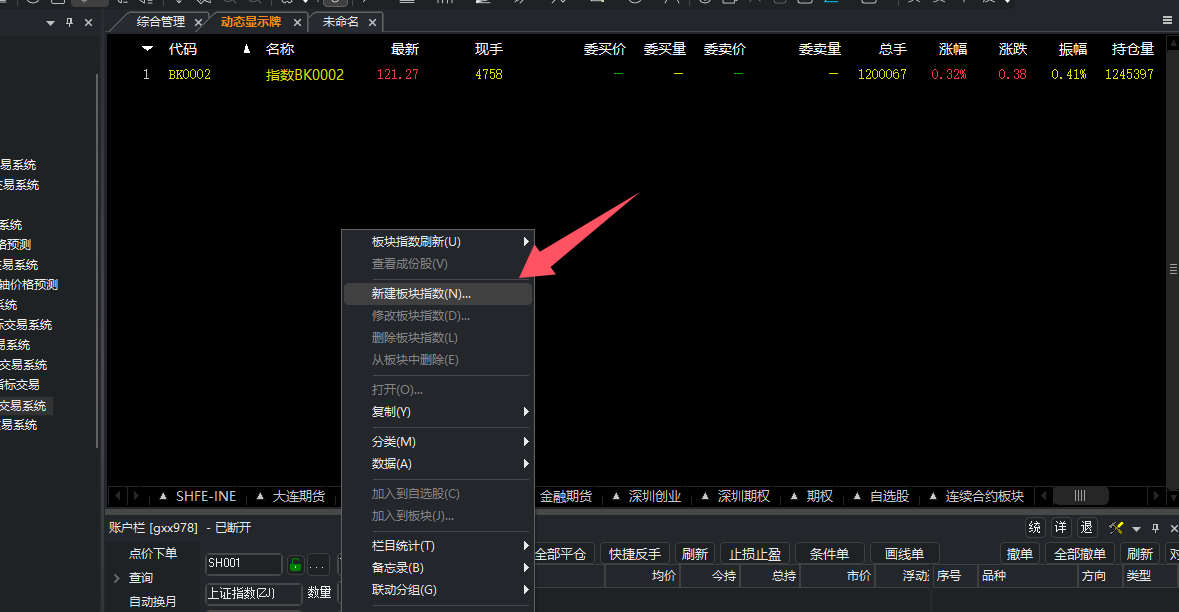Click the sort marker icon before 名称 column
The image size is (1179, 612).
[247, 50]
